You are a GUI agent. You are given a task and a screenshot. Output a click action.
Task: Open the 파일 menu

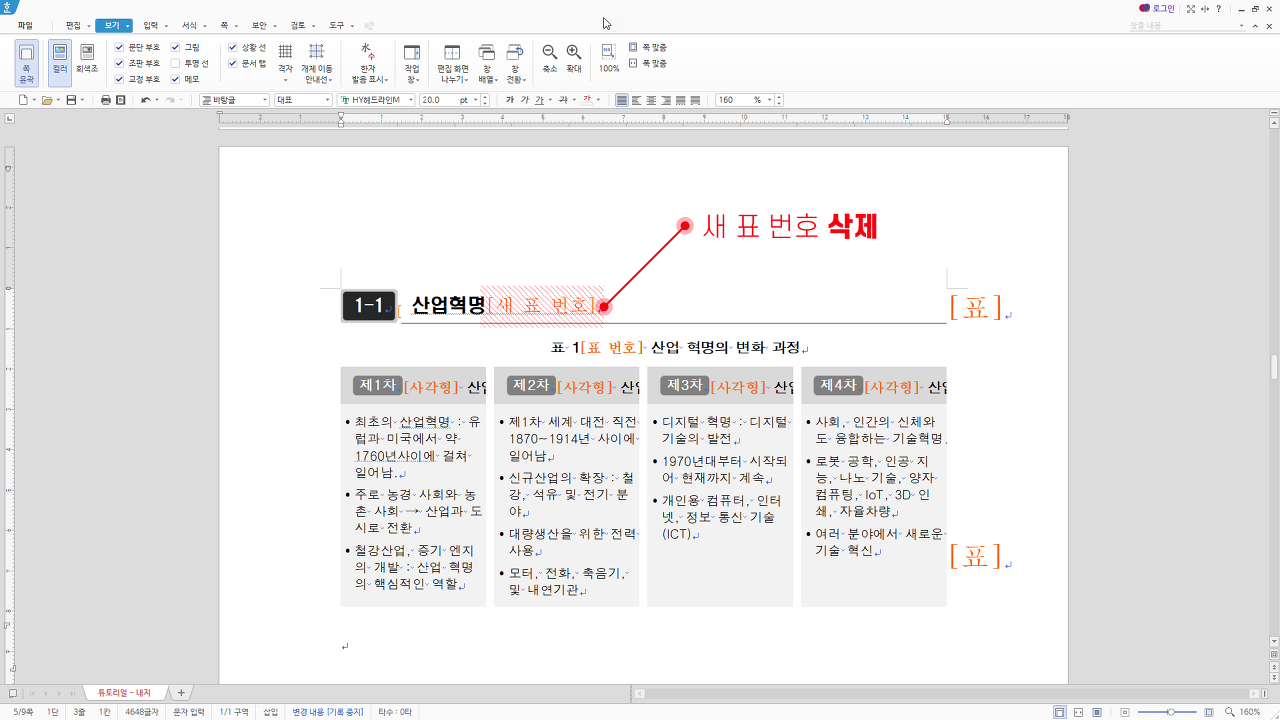click(25, 25)
